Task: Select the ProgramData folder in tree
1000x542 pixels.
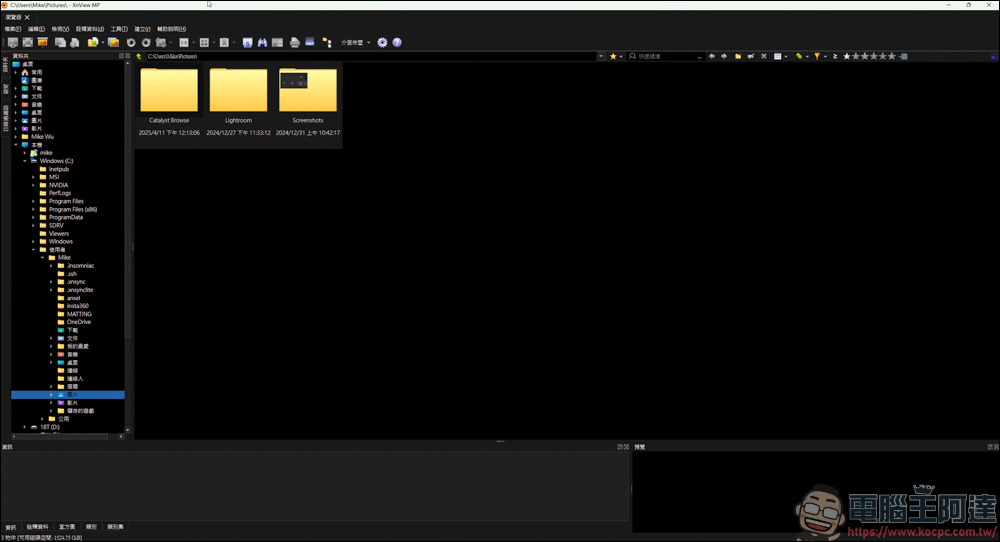Action: click(x=66, y=217)
